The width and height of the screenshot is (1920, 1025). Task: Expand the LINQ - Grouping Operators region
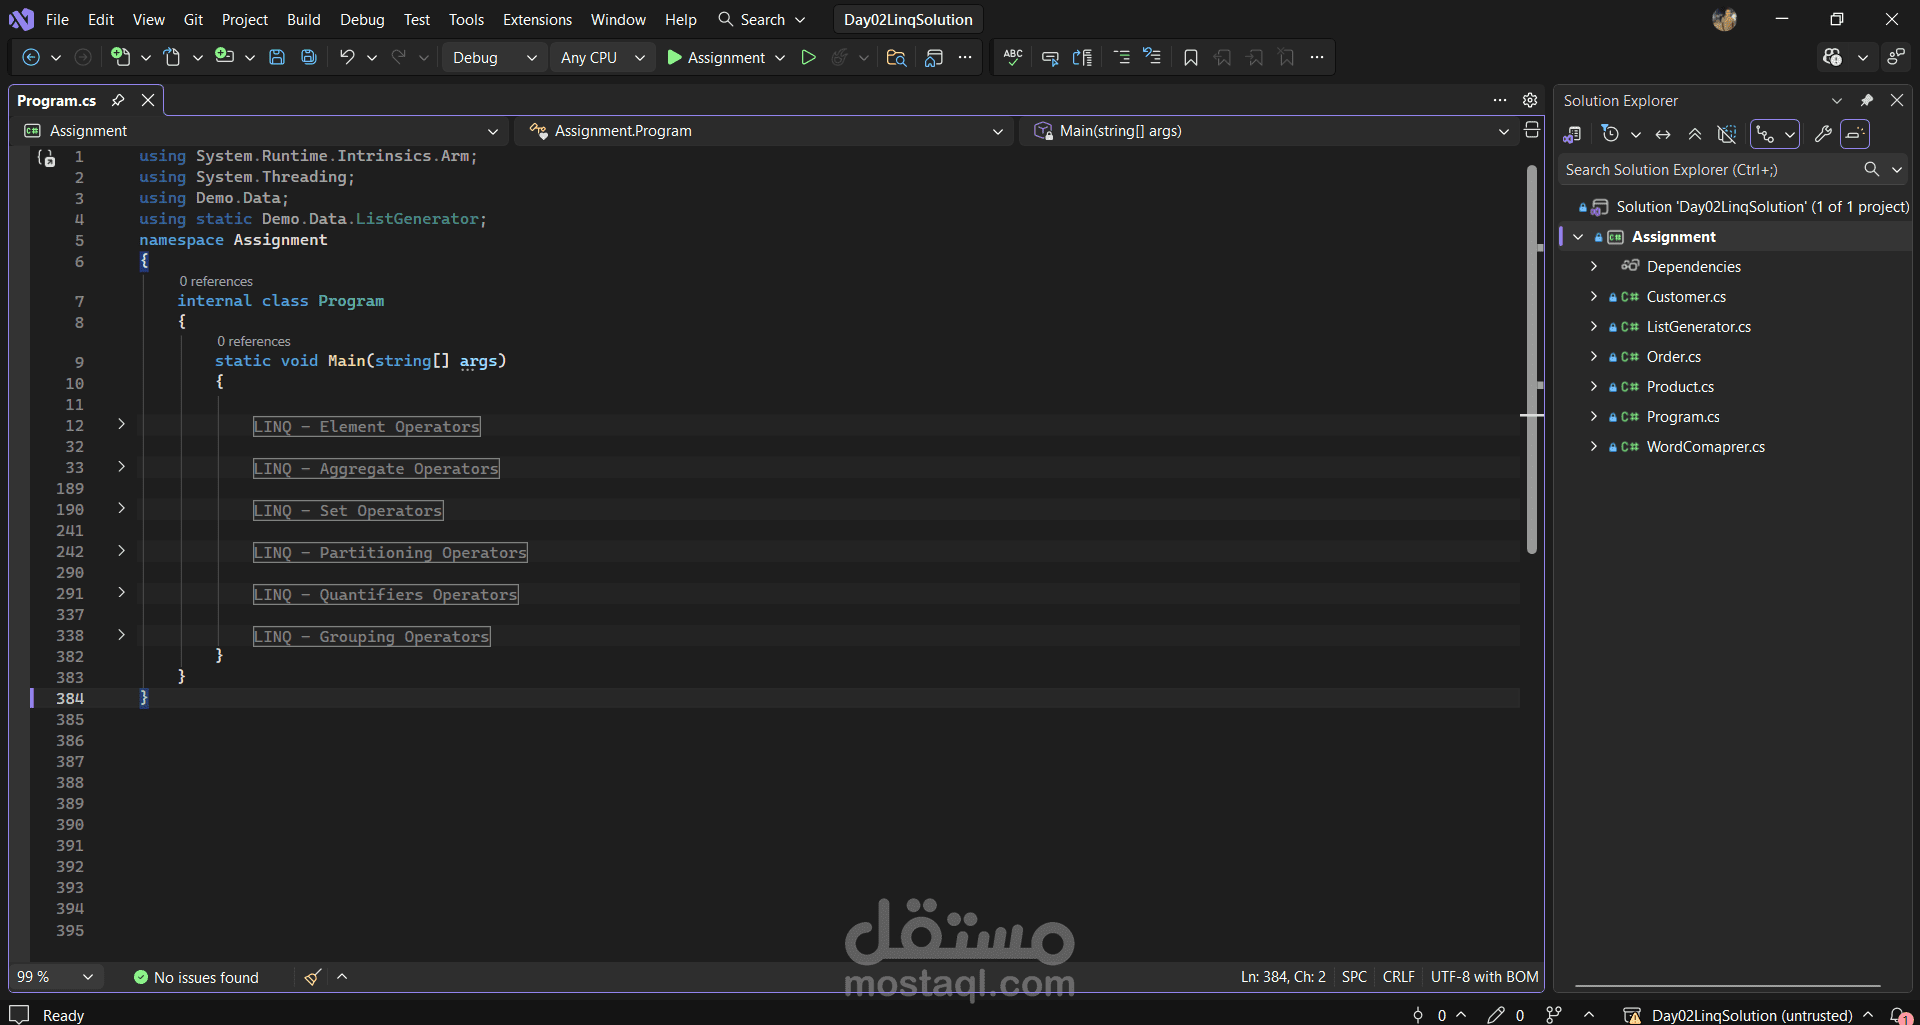pos(121,635)
